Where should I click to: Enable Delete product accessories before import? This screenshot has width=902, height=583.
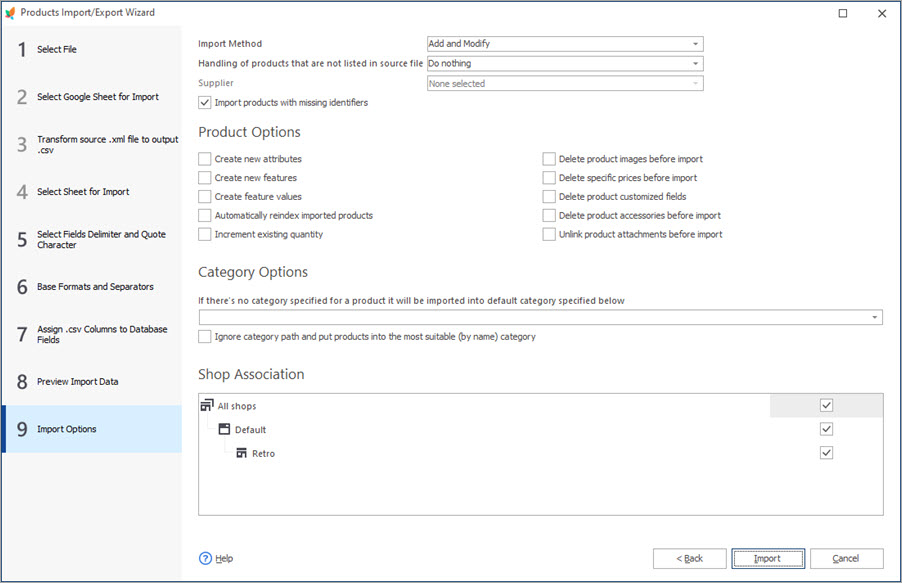click(x=549, y=215)
